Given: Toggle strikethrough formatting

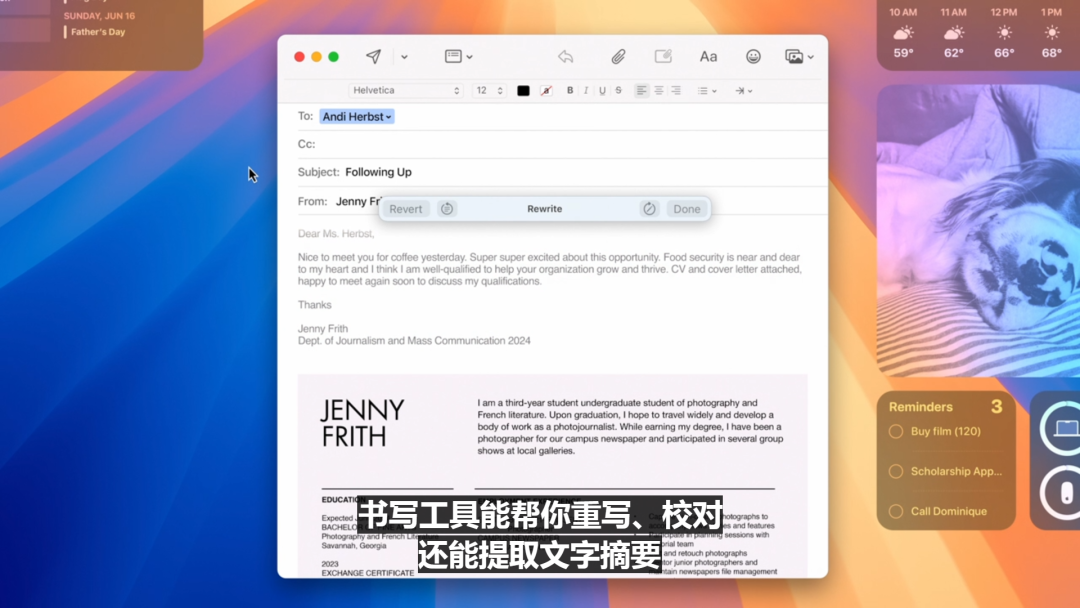Looking at the screenshot, I should [619, 90].
